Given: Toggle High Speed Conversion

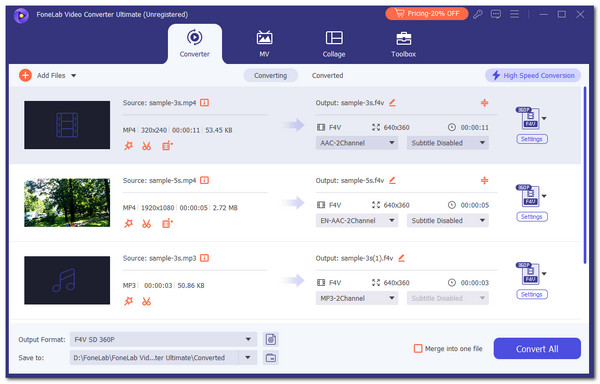Looking at the screenshot, I should (533, 75).
